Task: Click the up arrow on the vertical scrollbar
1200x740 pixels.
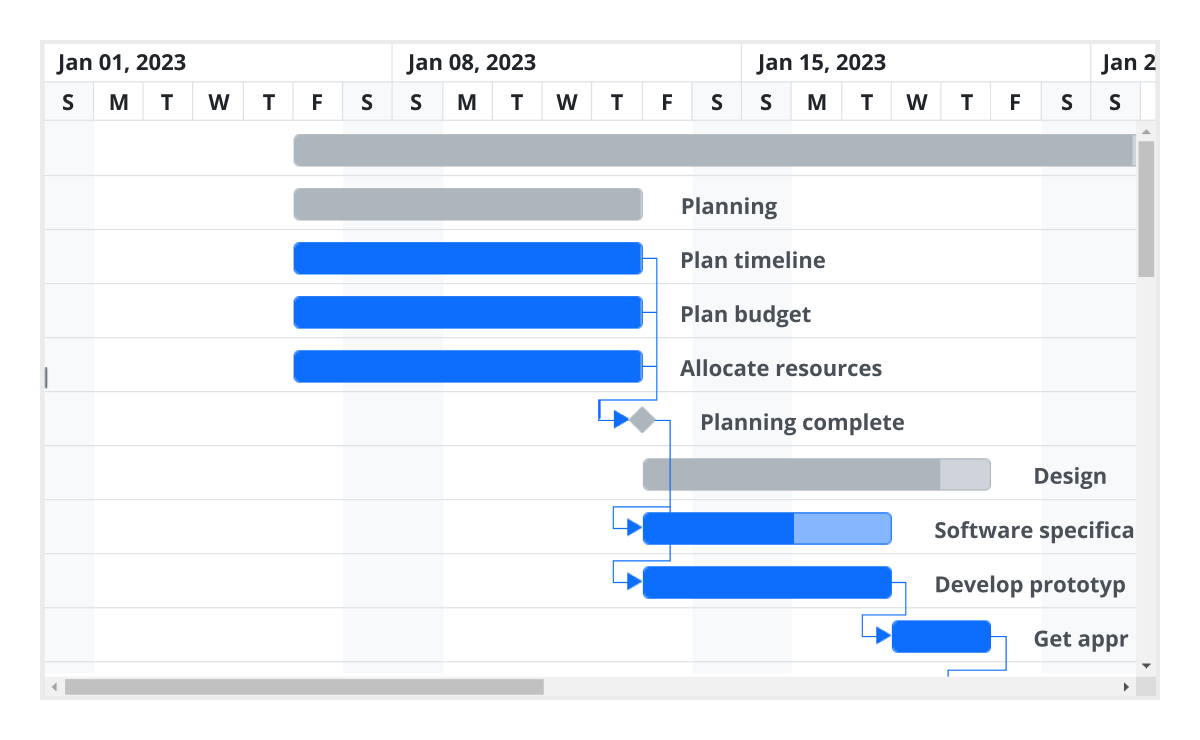Action: click(1146, 130)
